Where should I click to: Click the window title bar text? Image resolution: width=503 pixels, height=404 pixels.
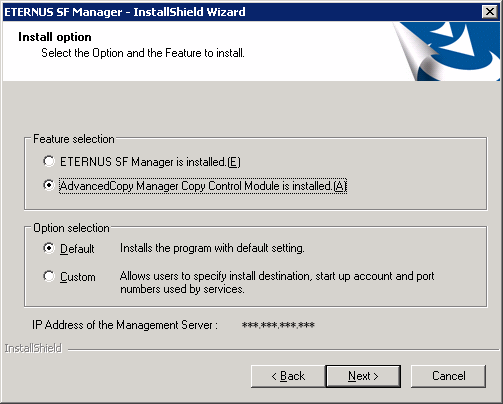(x=125, y=12)
